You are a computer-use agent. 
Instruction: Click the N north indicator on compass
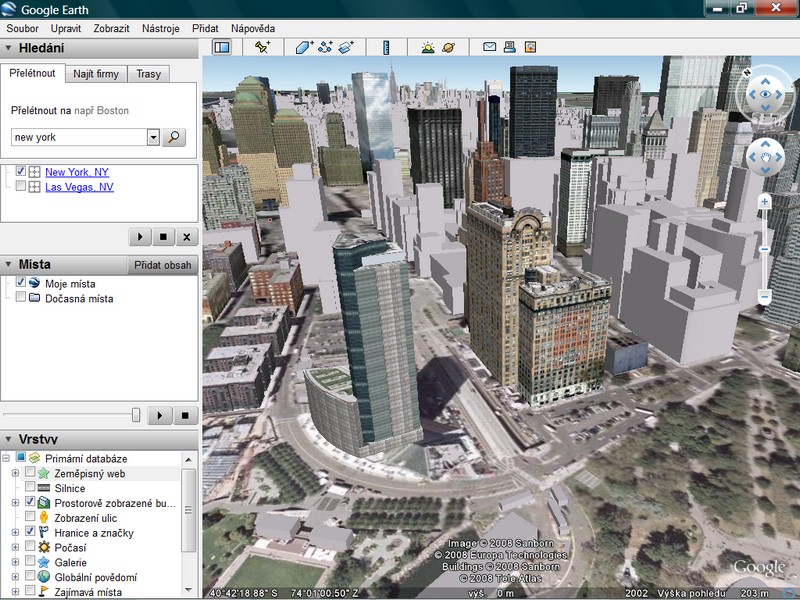coord(747,72)
